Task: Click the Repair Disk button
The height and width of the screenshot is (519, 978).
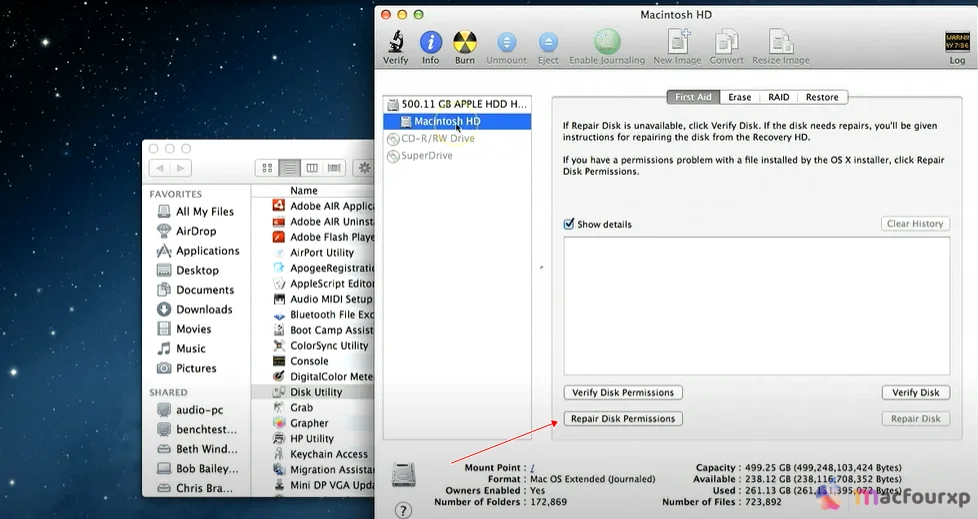Action: click(916, 419)
